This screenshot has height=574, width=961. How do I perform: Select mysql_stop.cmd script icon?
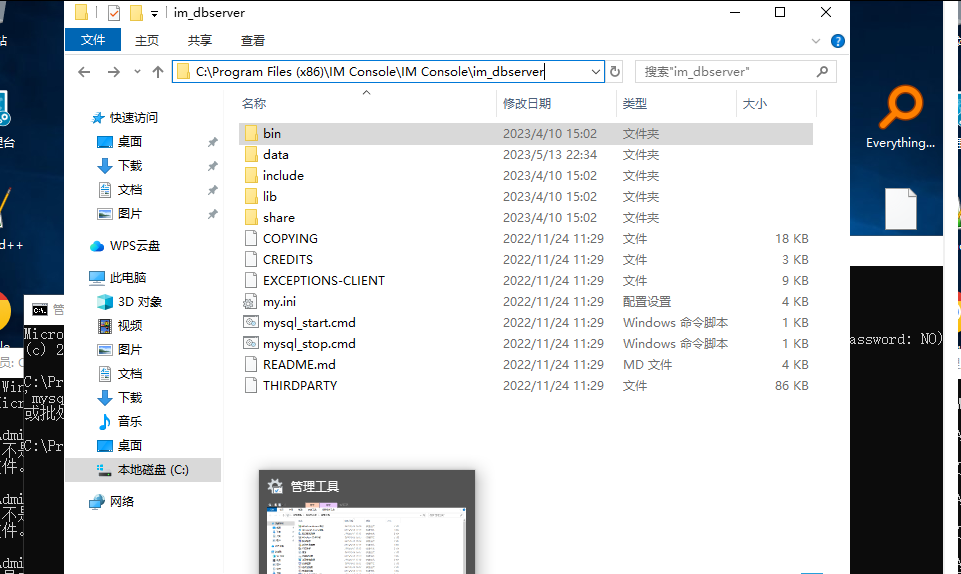pos(251,343)
